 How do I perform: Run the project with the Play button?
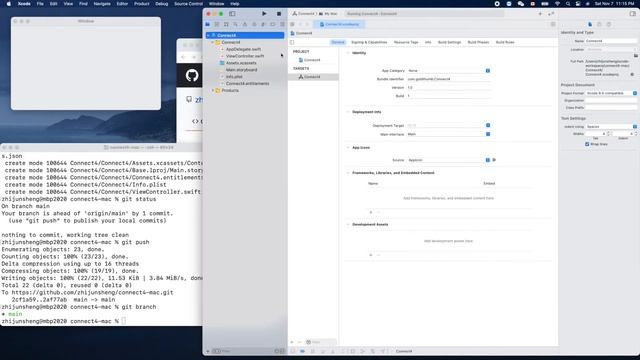click(x=264, y=13)
